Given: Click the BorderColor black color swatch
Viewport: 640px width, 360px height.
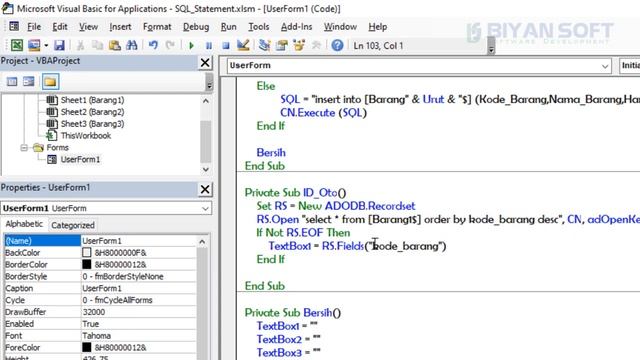Looking at the screenshot, I should (x=87, y=264).
